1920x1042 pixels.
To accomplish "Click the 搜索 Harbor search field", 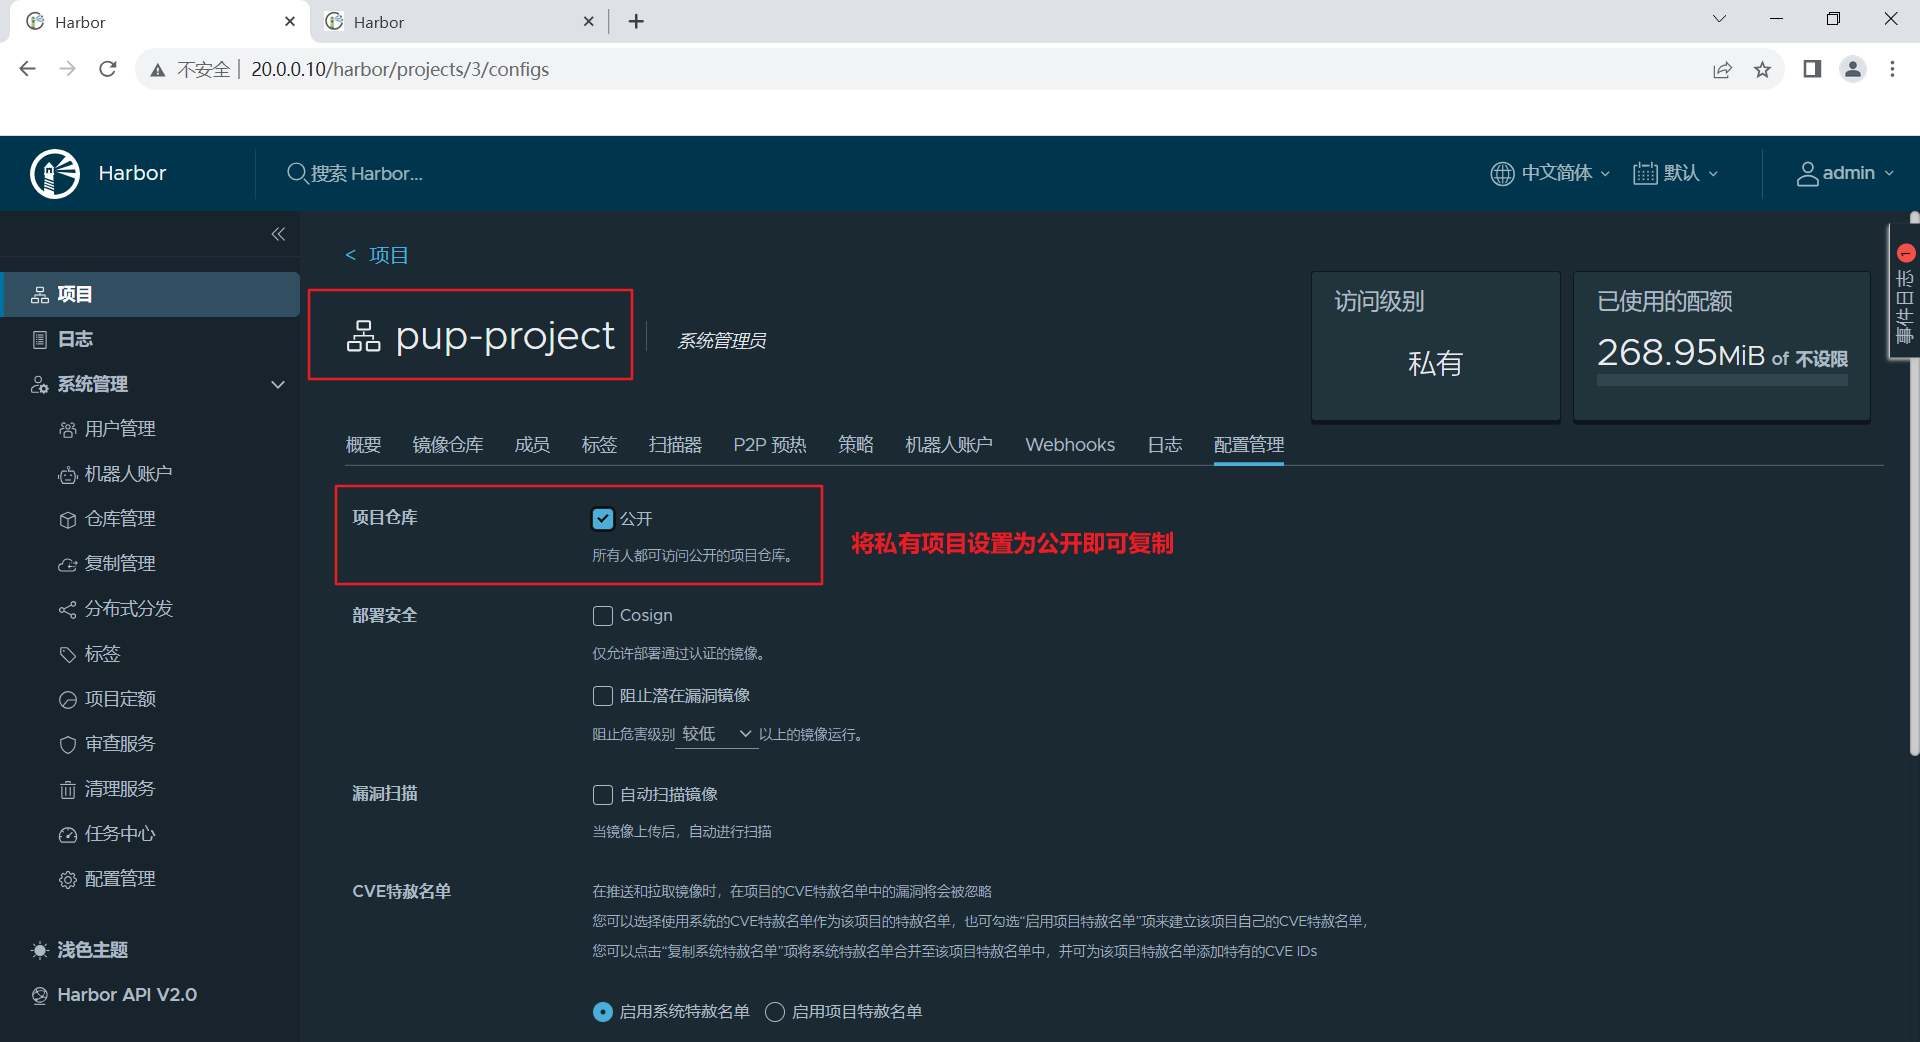I will [367, 173].
